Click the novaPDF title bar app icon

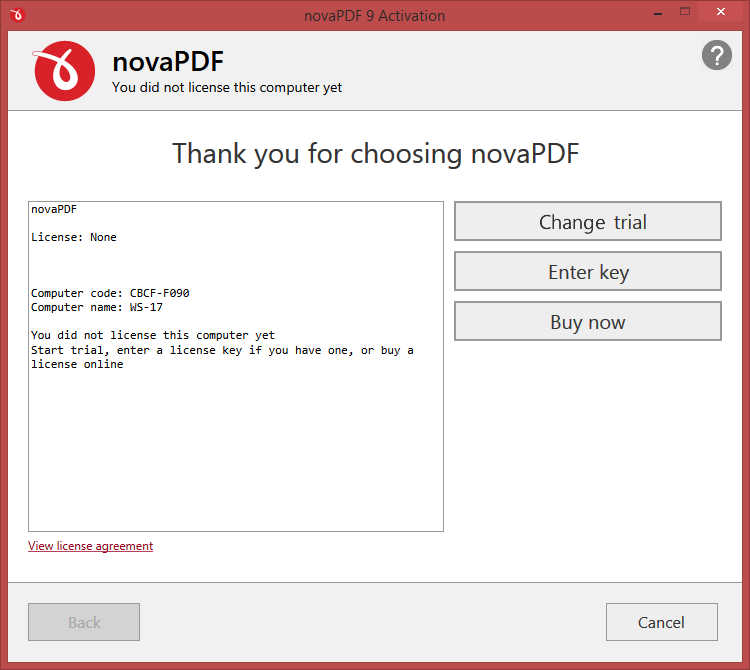[x=17, y=15]
